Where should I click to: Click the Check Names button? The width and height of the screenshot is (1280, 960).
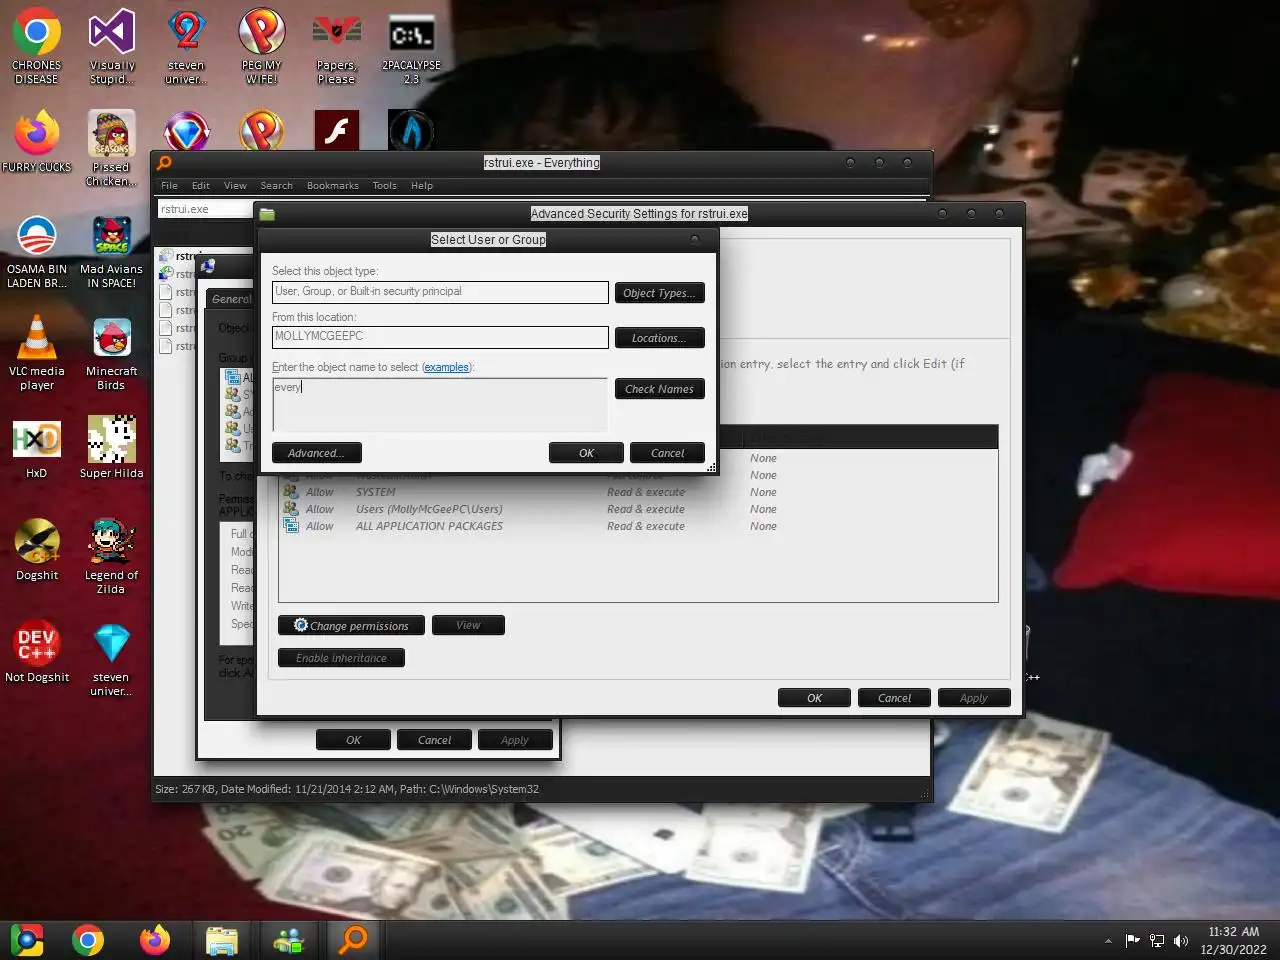click(660, 389)
